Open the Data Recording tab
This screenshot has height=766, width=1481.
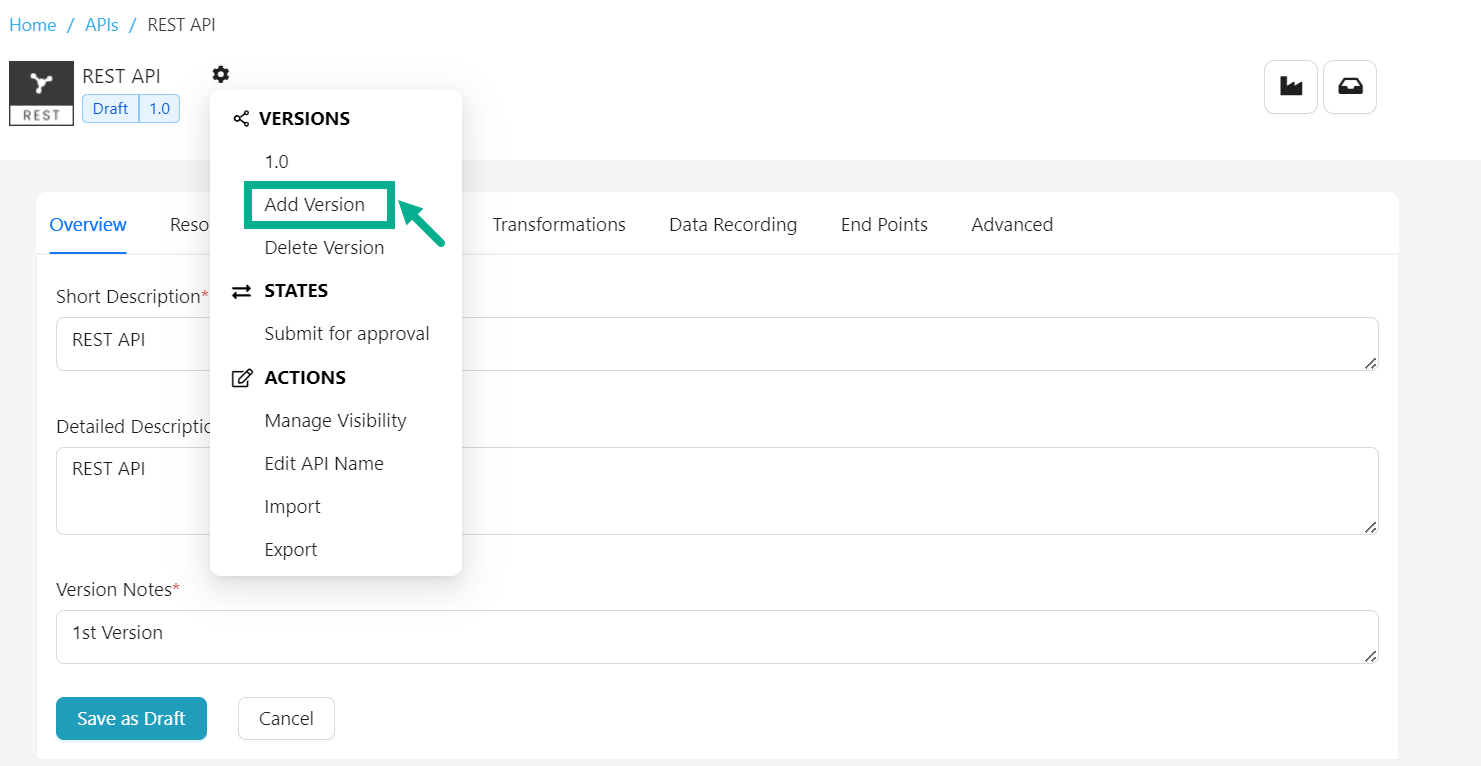click(x=733, y=225)
